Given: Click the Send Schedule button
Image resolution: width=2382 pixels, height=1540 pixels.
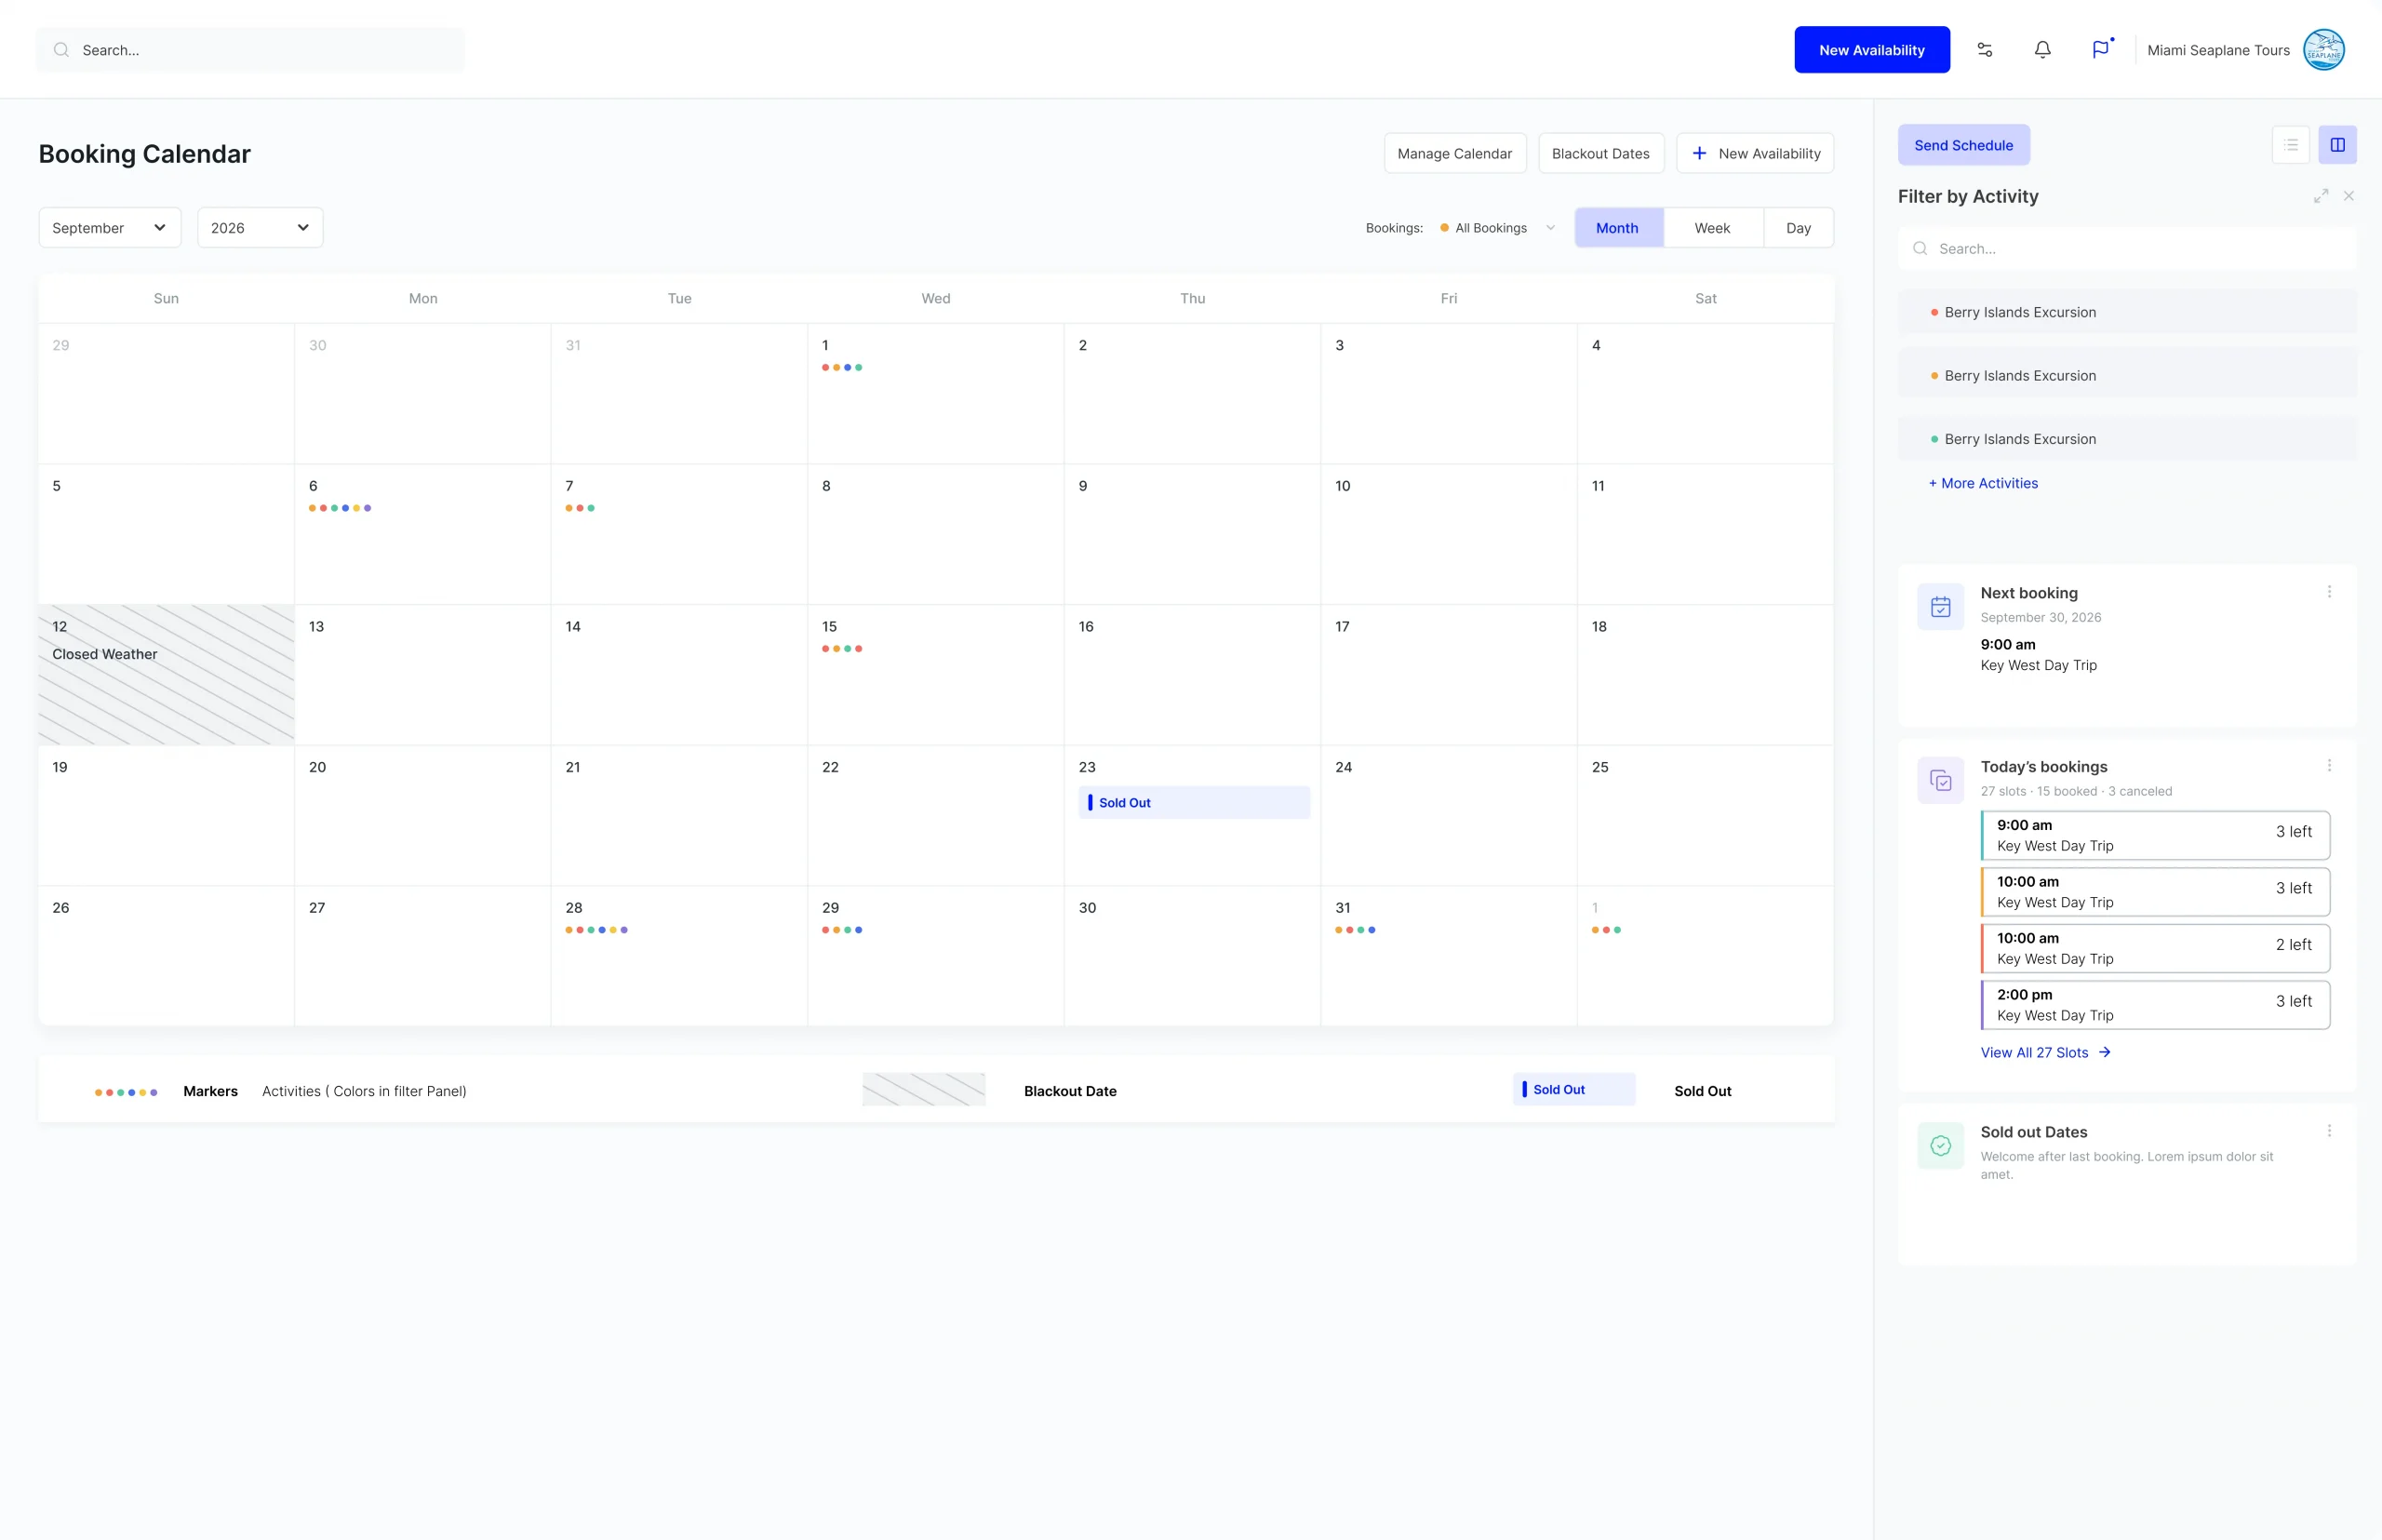Looking at the screenshot, I should click(x=1964, y=145).
